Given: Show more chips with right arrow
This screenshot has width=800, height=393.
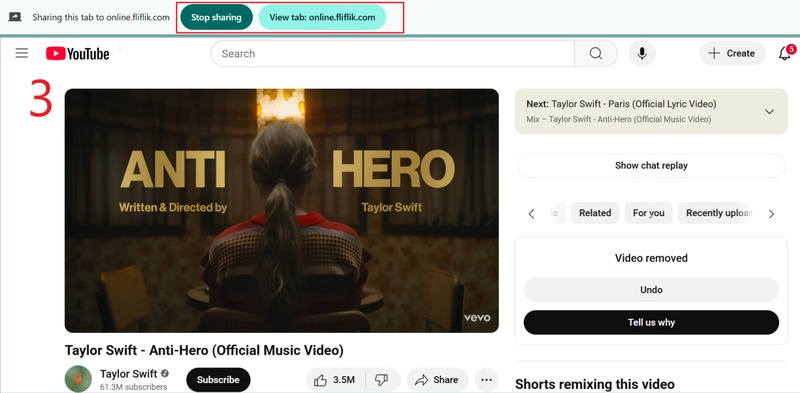Looking at the screenshot, I should click(771, 214).
